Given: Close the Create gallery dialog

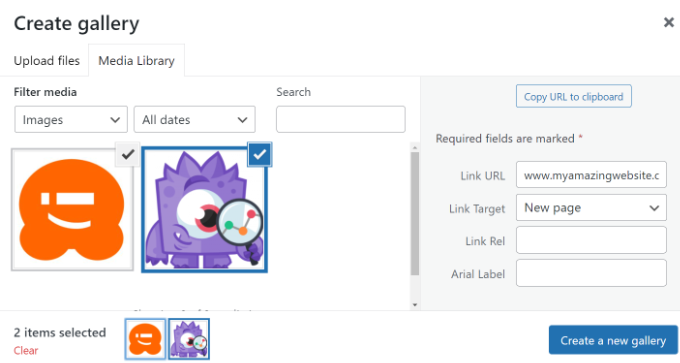Looking at the screenshot, I should [x=669, y=22].
